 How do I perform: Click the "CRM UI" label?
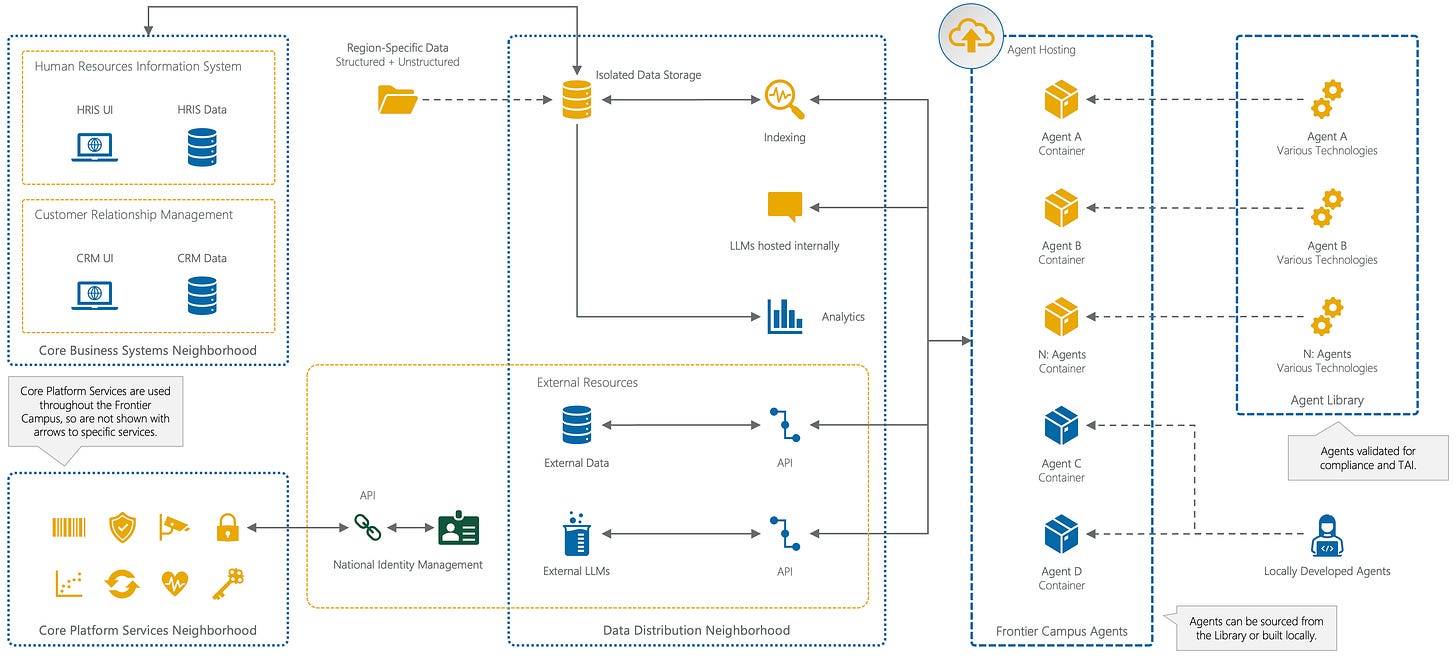pos(95,258)
